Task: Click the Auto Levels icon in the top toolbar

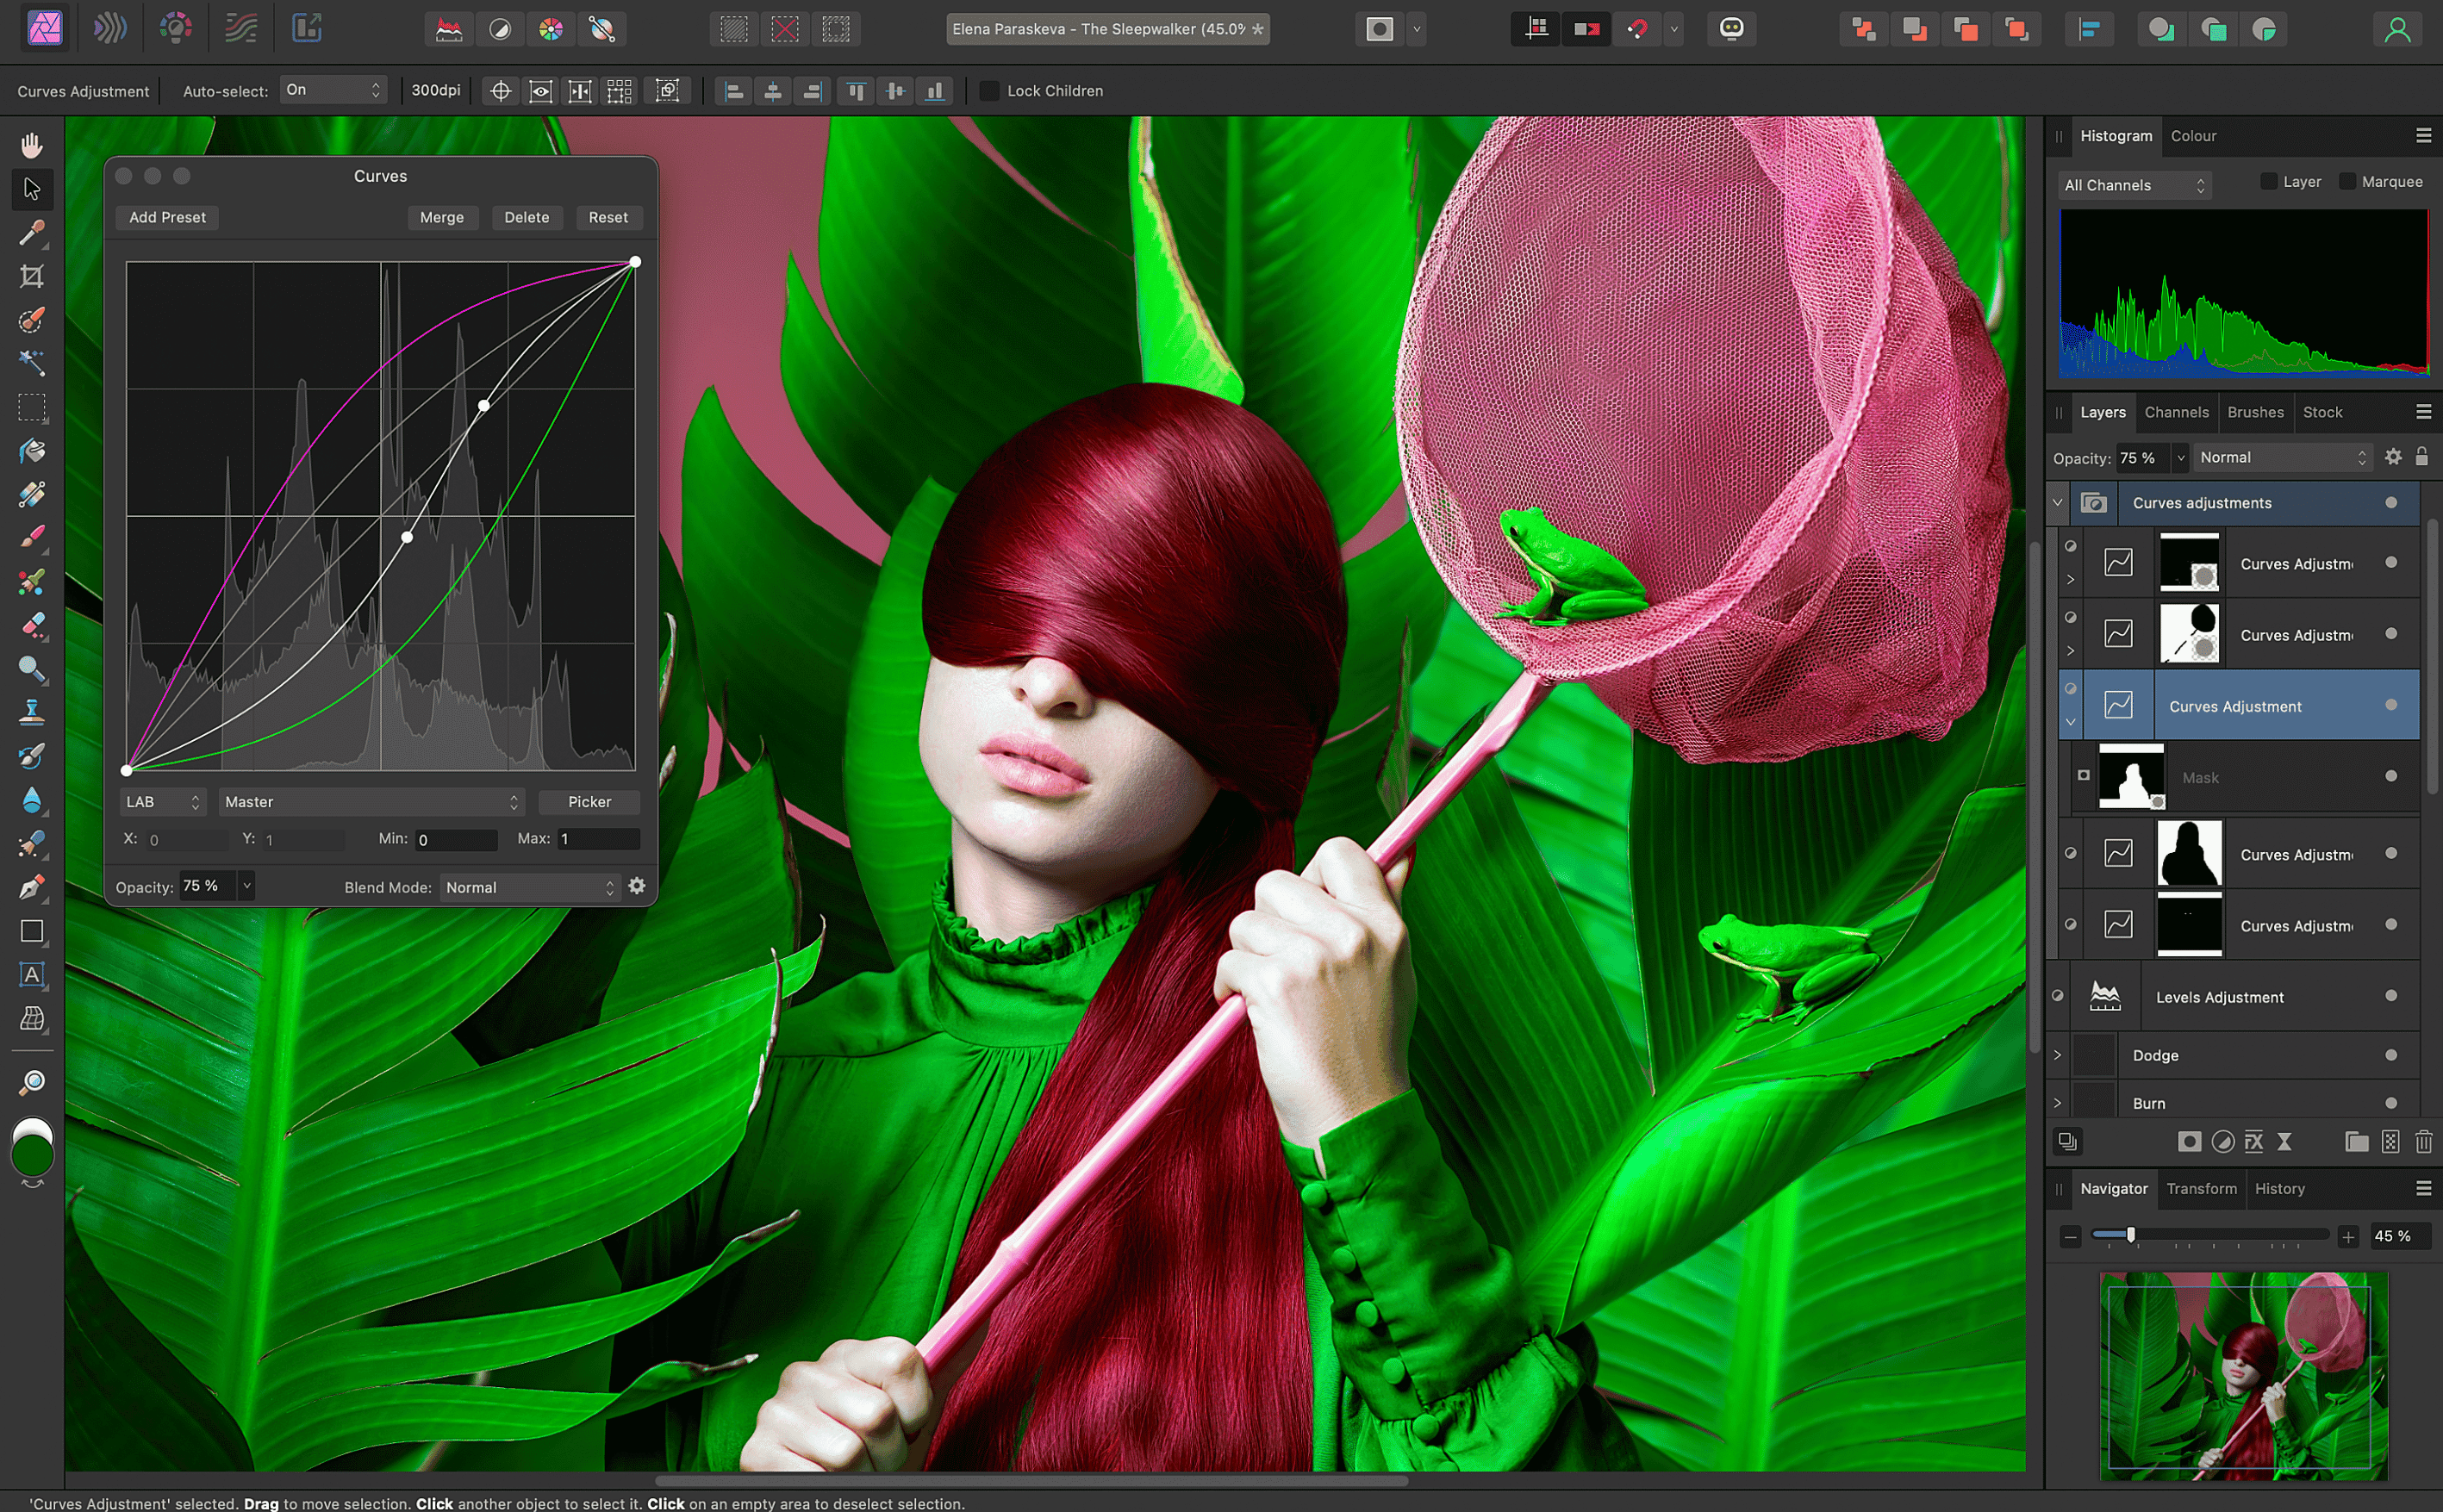Action: [449, 29]
